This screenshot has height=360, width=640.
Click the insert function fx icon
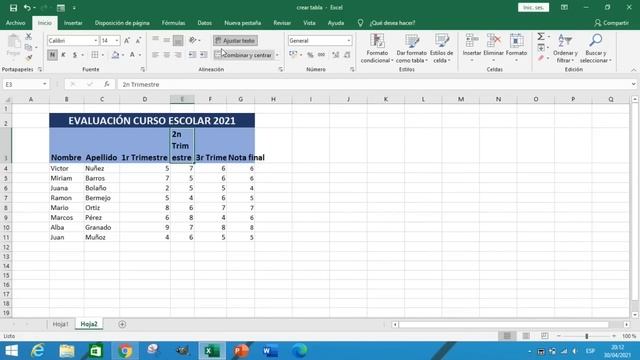(x=107, y=84)
